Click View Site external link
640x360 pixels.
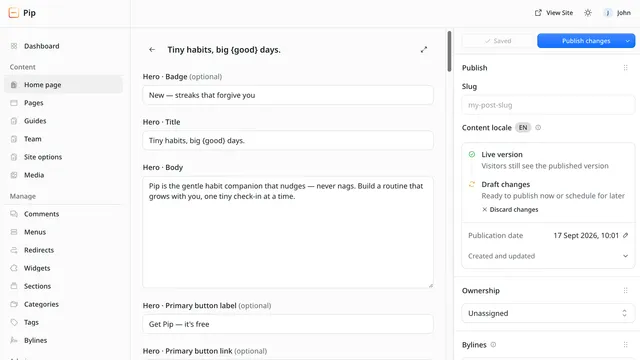pos(554,13)
